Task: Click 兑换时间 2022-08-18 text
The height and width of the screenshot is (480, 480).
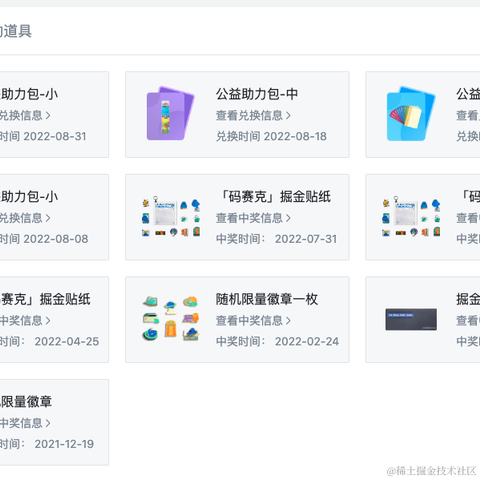Action: 271,136
